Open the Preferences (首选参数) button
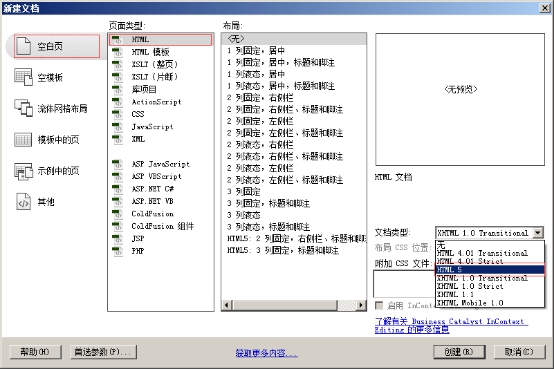The height and width of the screenshot is (370, 554). pos(103,352)
